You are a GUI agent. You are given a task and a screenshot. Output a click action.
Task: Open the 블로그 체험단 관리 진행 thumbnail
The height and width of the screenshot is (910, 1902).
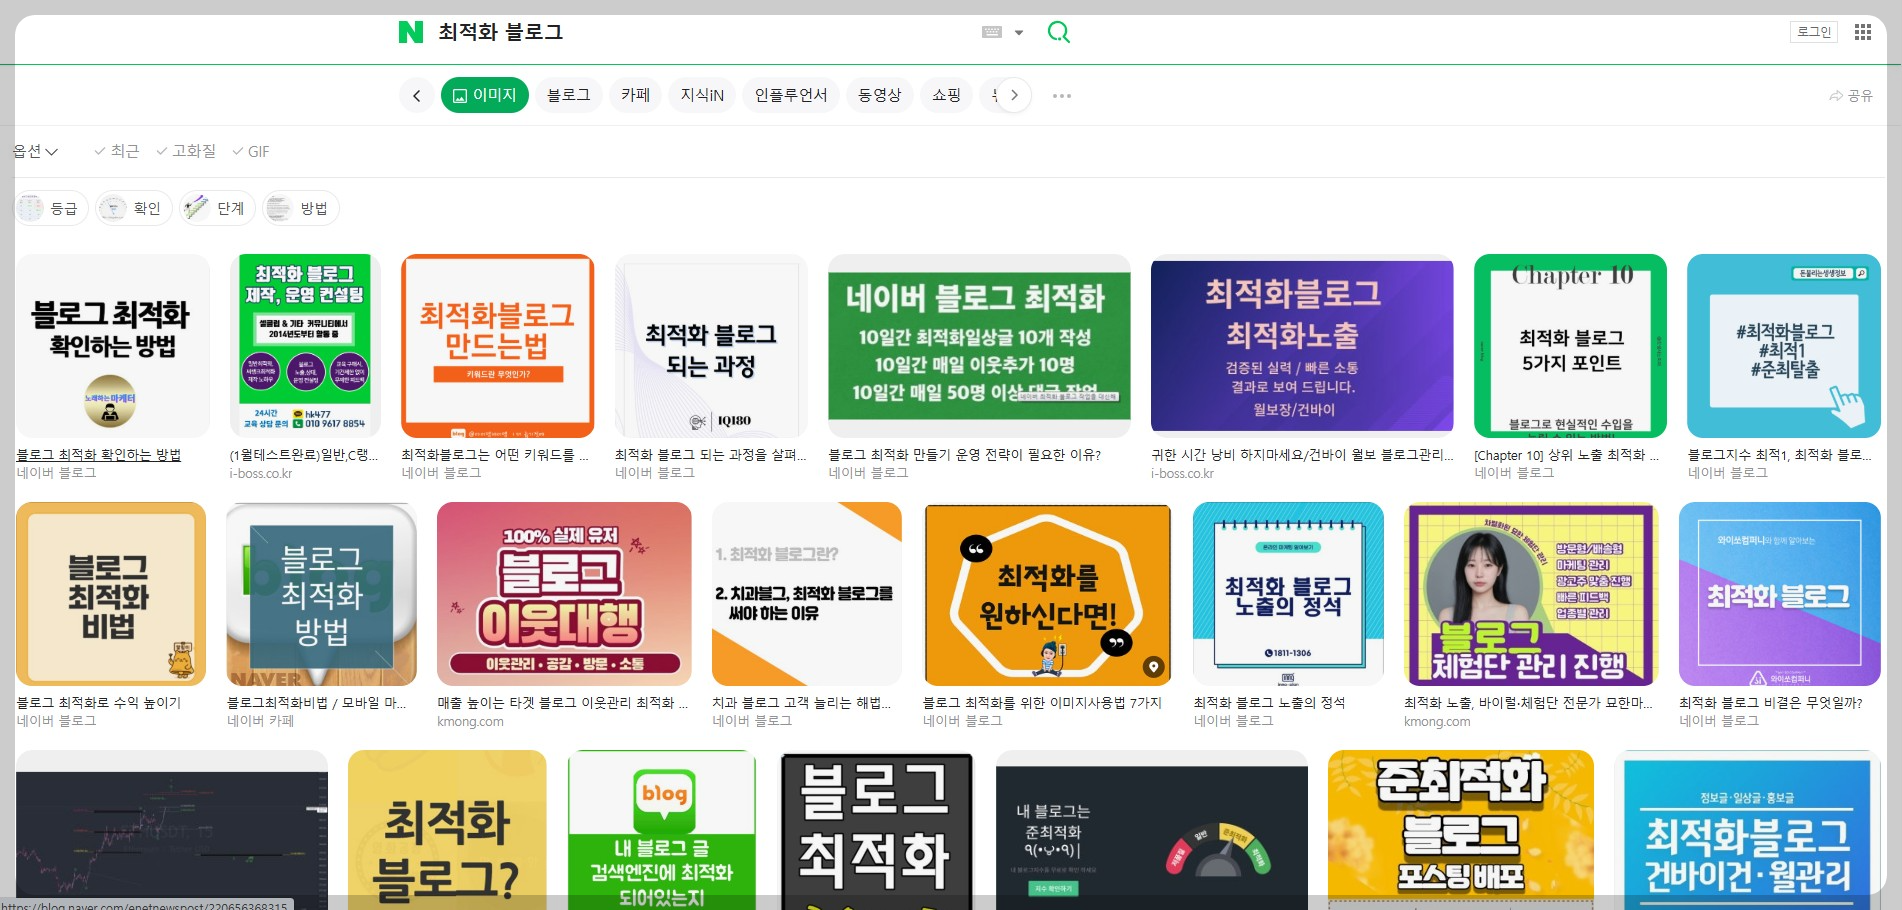click(1531, 594)
